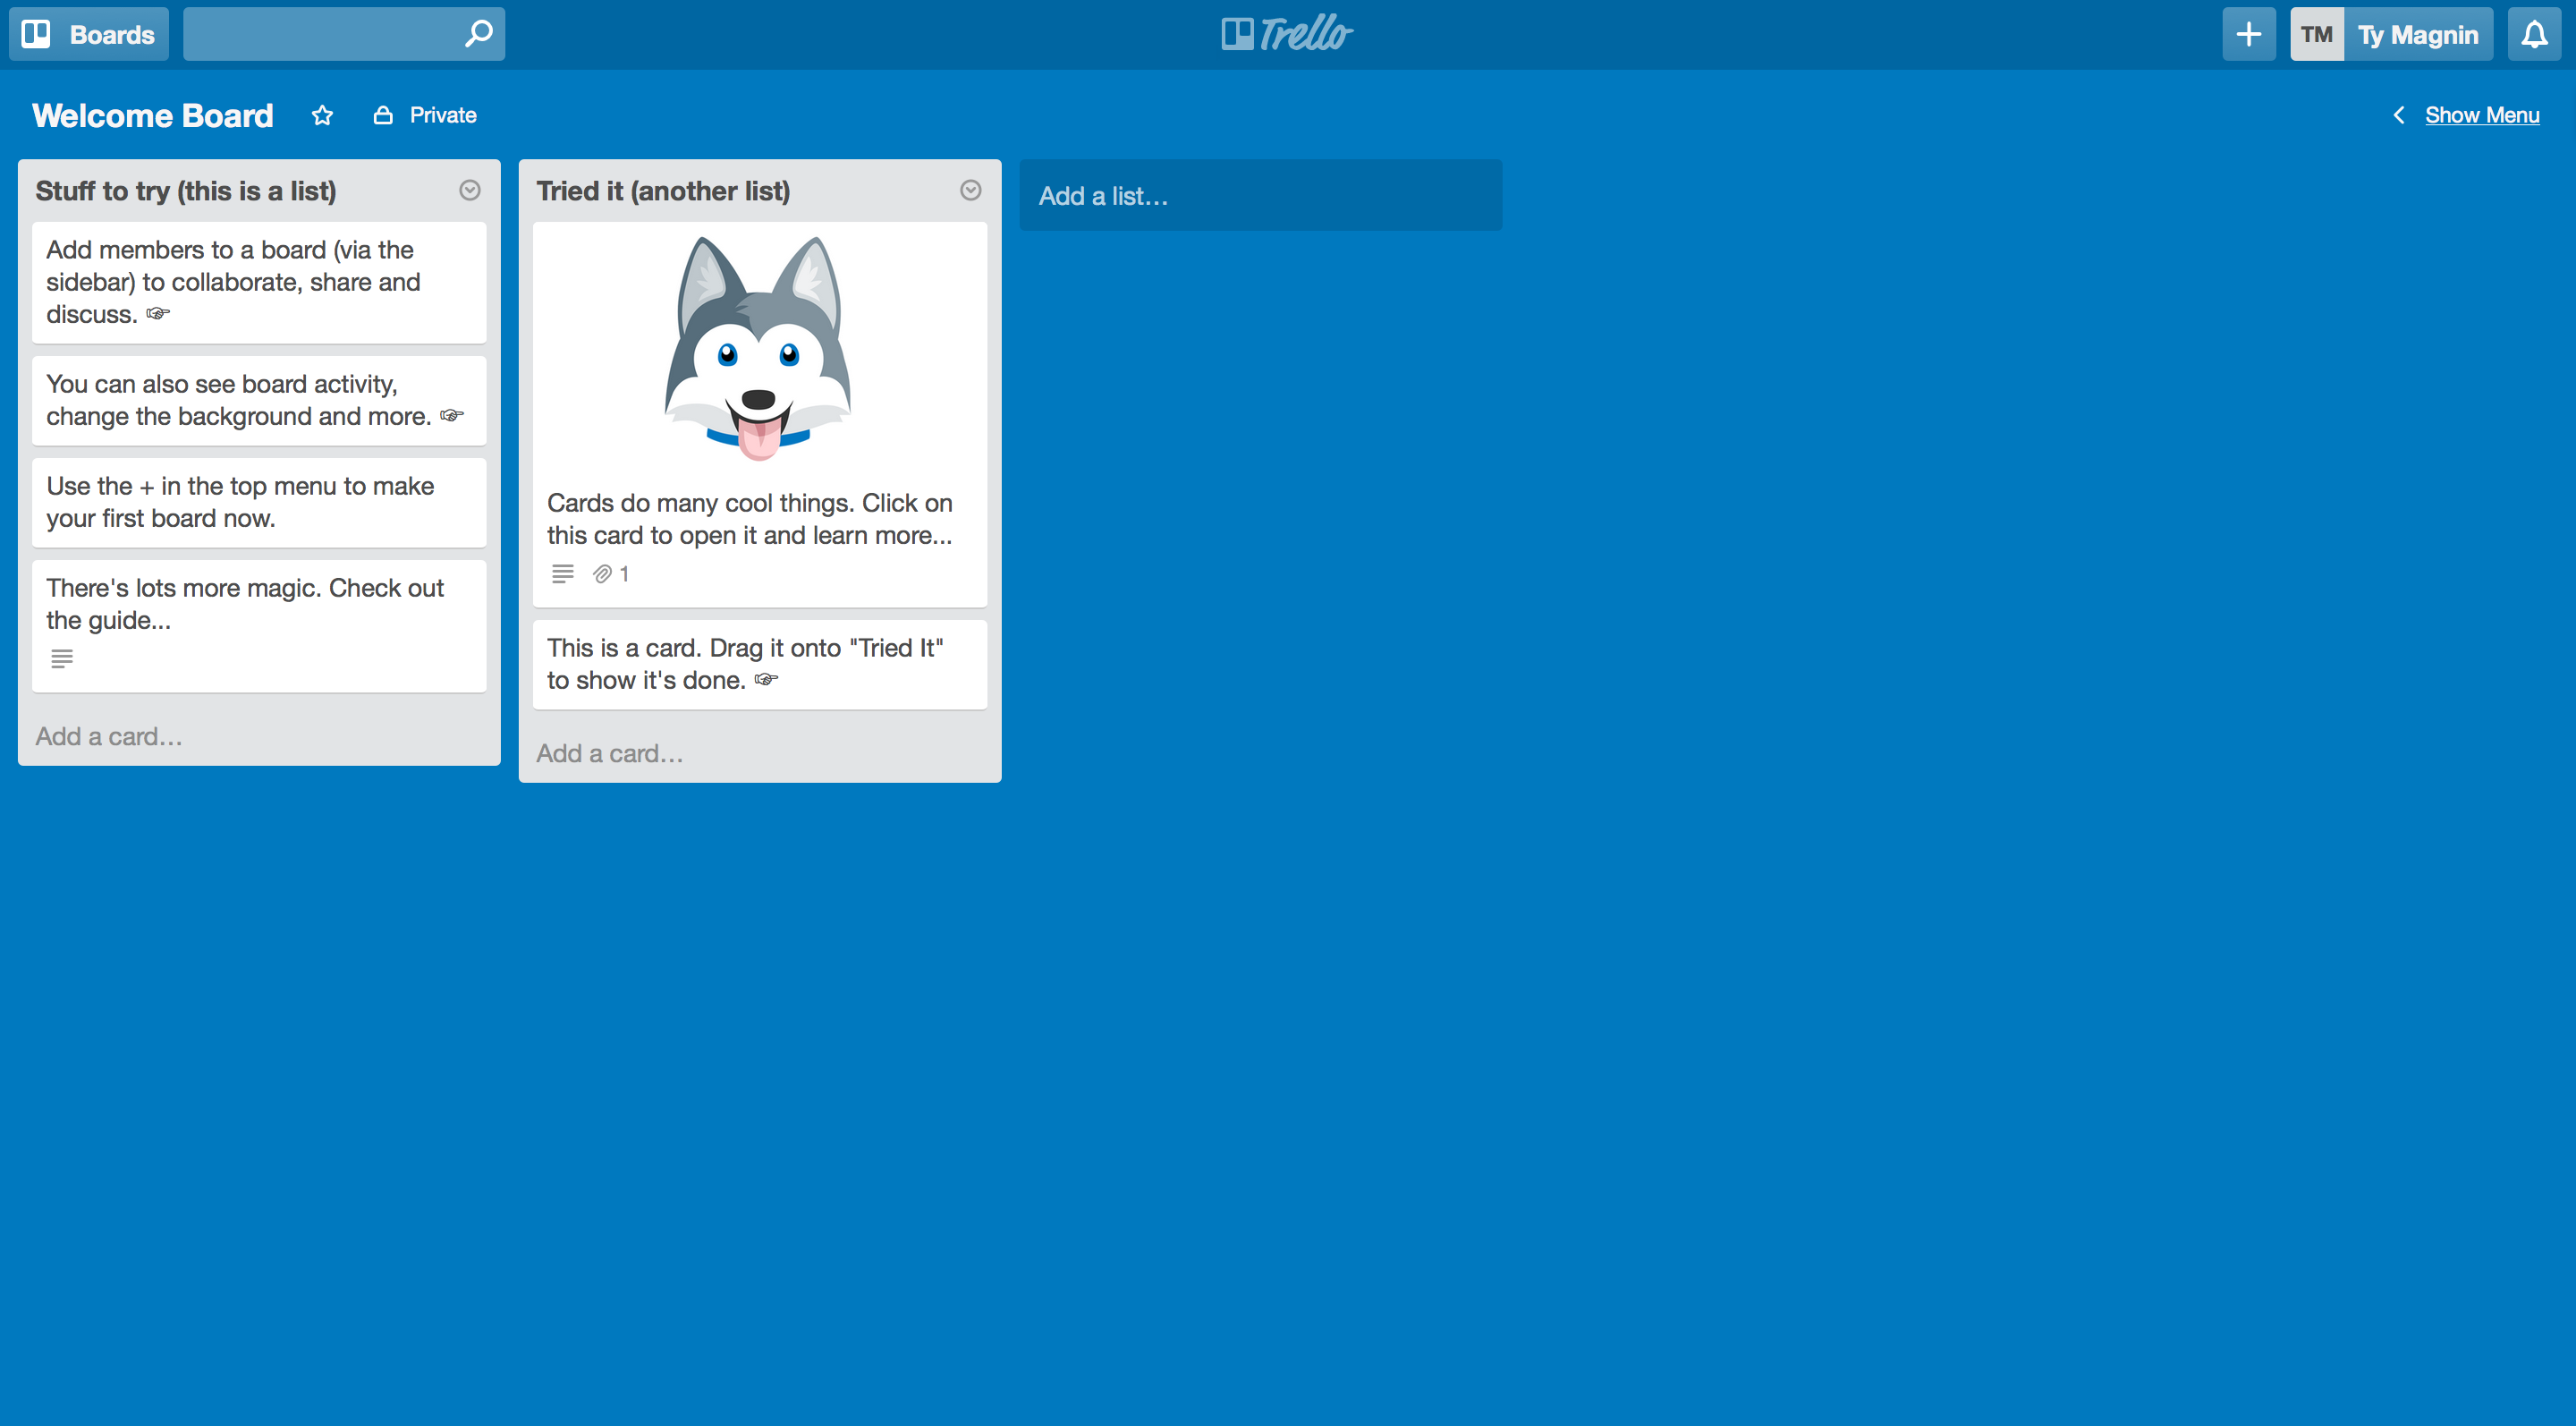Click Add a list field
The width and height of the screenshot is (2576, 1426).
[x=1260, y=195]
